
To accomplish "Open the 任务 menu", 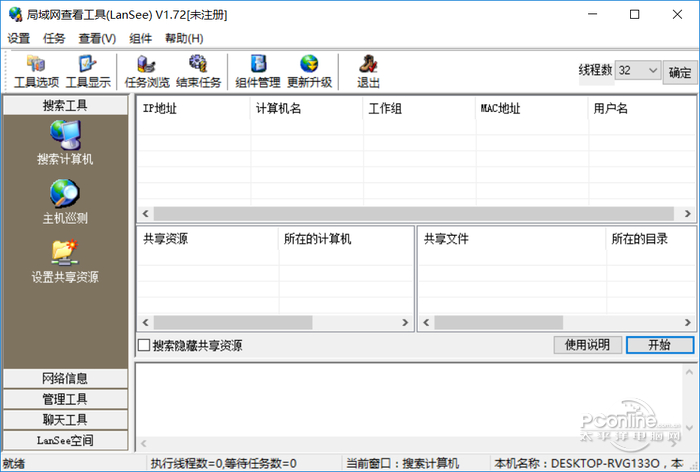I will click(x=54, y=38).
